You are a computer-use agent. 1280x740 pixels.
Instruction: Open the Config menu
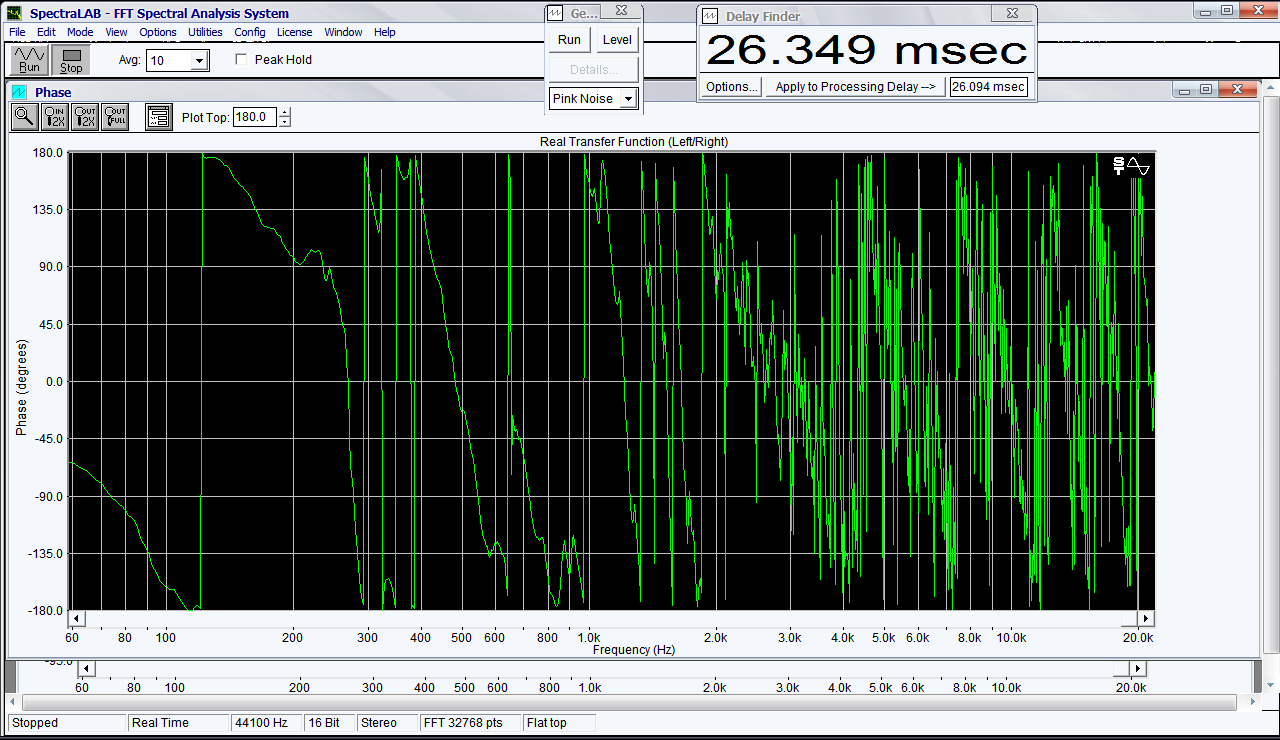click(x=250, y=32)
